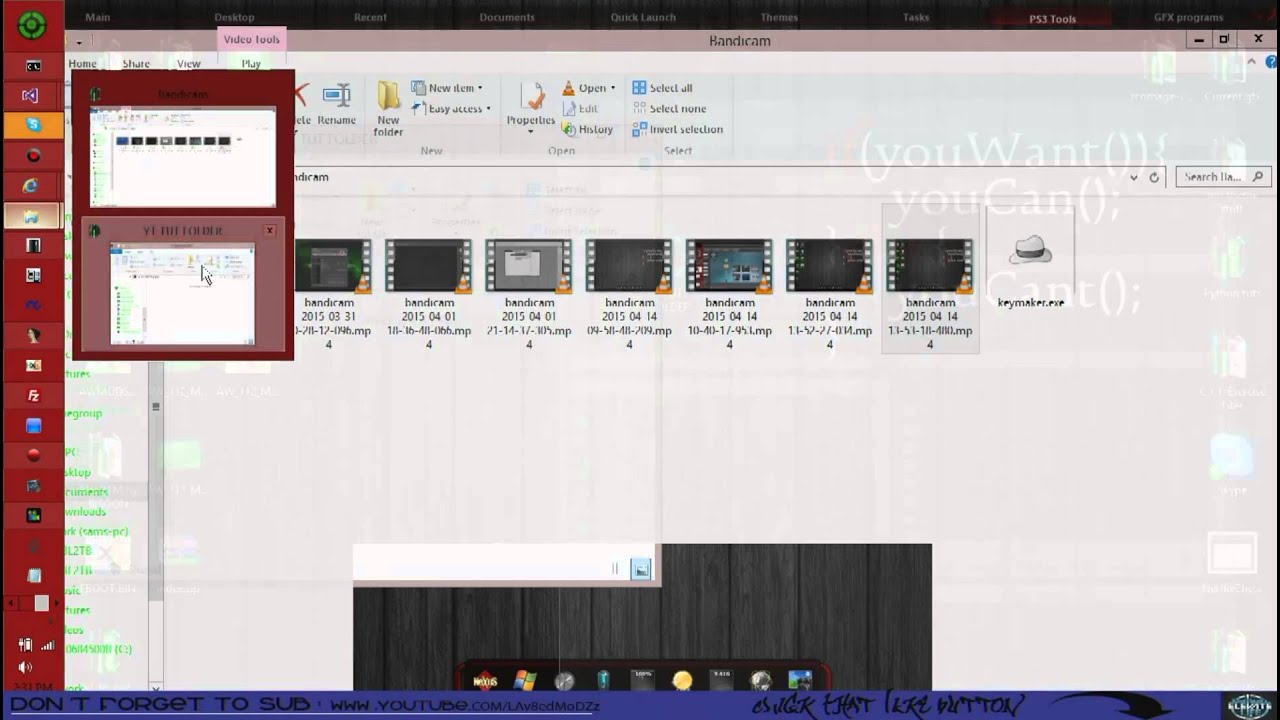Refresh the Bandicam folder view
Image resolution: width=1280 pixels, height=720 pixels.
(x=1154, y=177)
